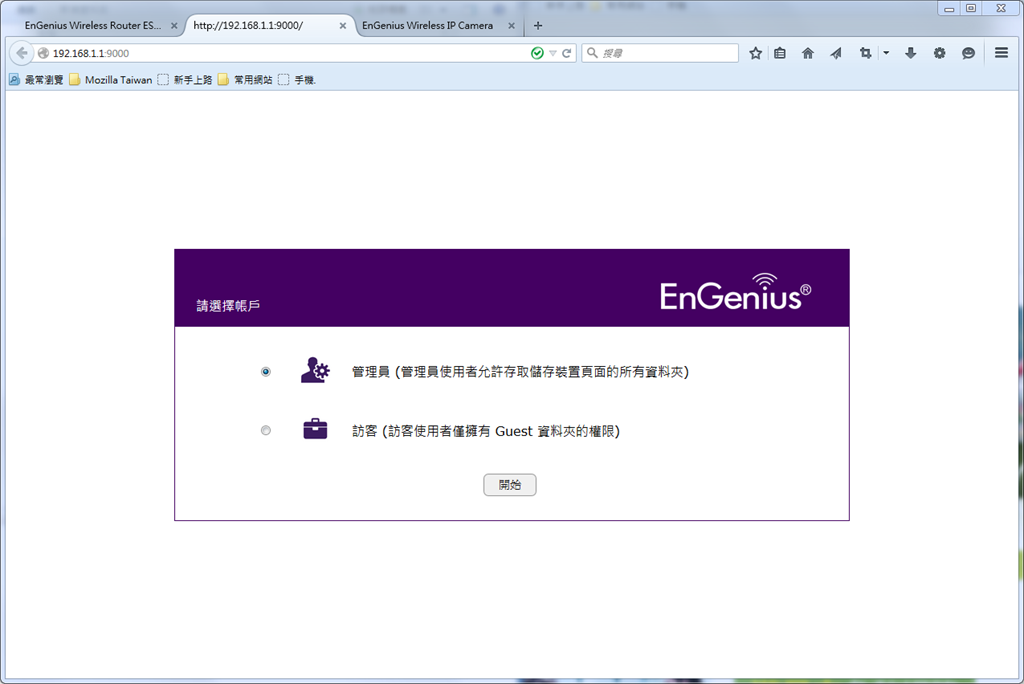Open the screenshot tool dropdown arrow
Viewport: 1024px width, 684px height.
[886, 53]
